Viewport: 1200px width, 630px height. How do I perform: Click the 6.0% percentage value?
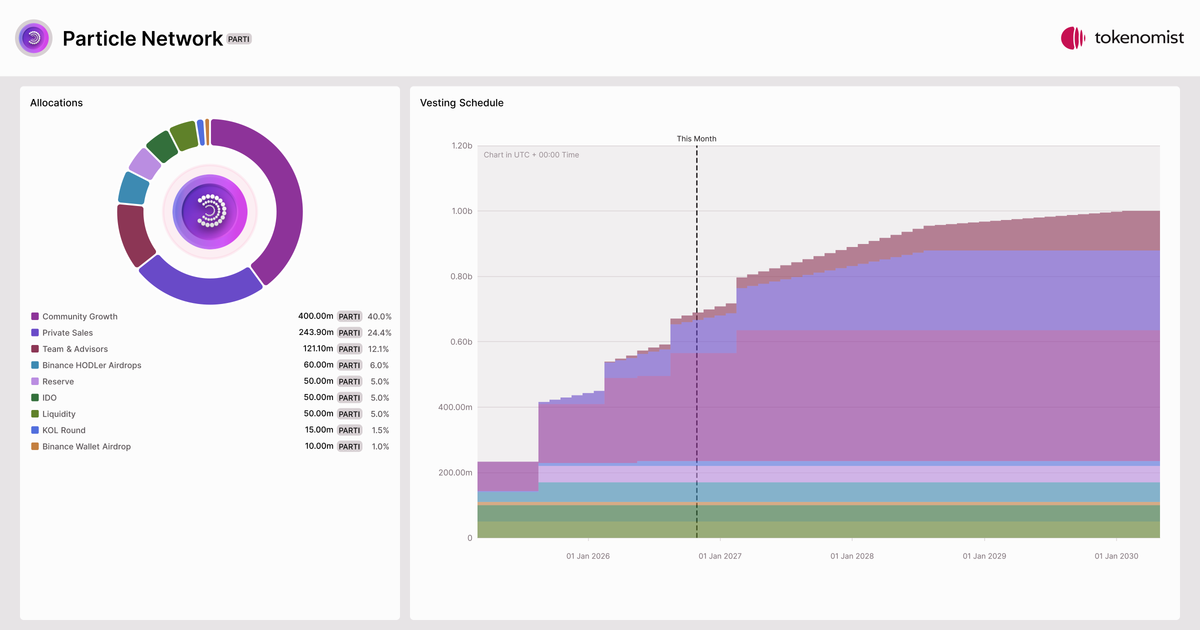coord(381,365)
